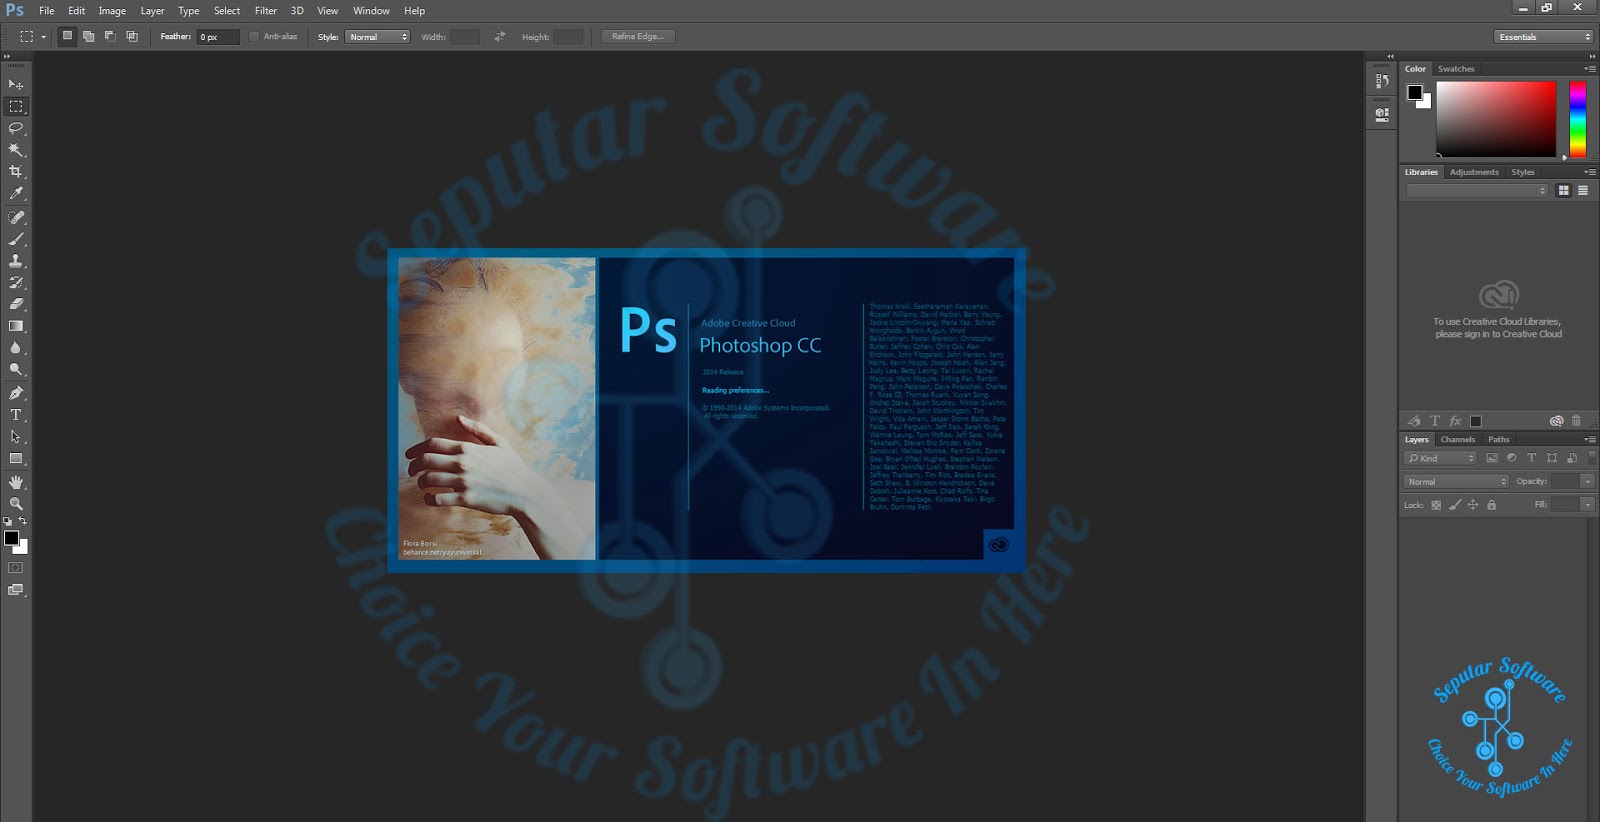Reset default foreground and background colors
1600x822 pixels.
pos(8,521)
